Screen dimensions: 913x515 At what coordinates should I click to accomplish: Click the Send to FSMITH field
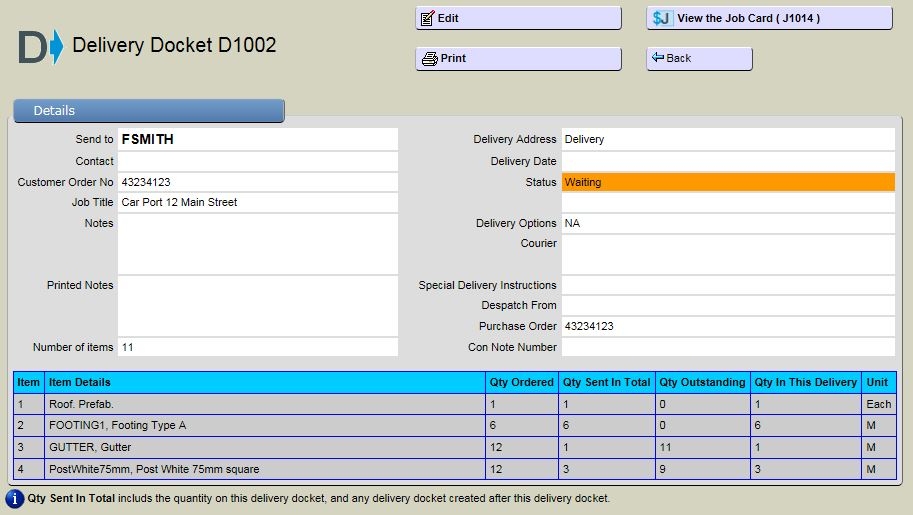tap(257, 140)
